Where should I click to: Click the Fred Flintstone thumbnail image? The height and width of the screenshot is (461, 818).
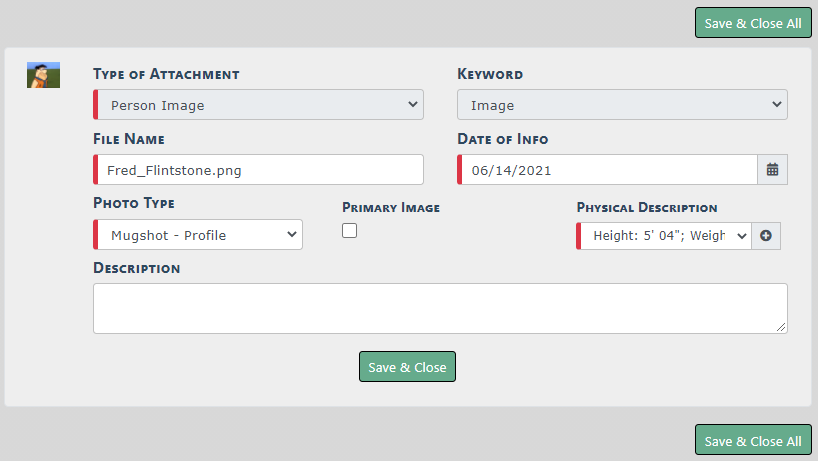coord(43,75)
